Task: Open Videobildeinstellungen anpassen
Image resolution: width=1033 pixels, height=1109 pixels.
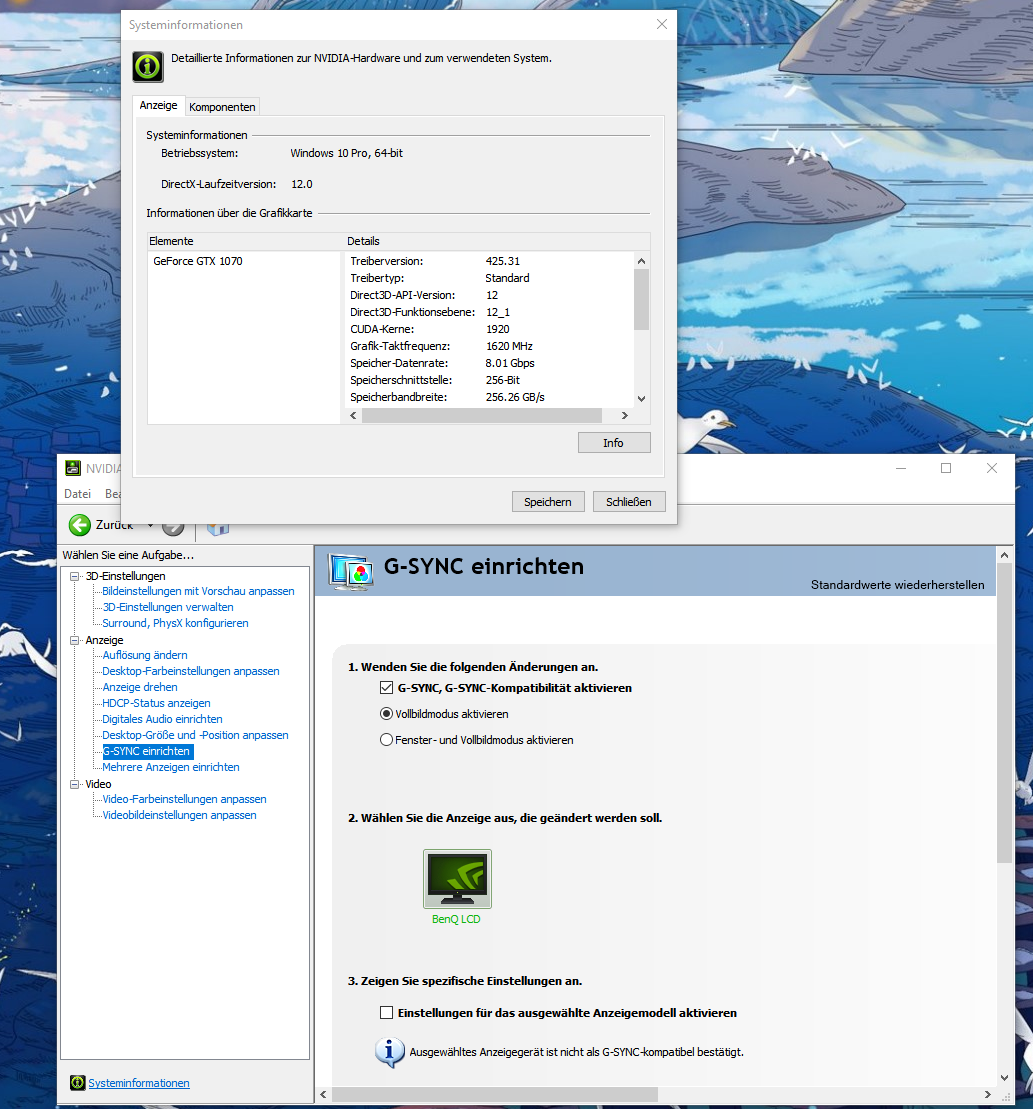Action: click(x=179, y=815)
